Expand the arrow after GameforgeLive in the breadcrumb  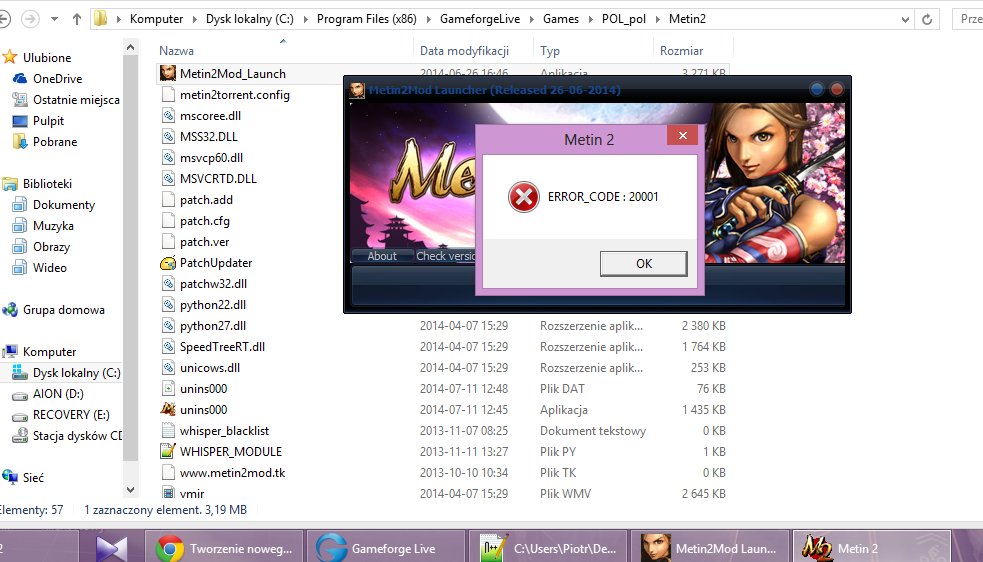pyautogui.click(x=532, y=19)
